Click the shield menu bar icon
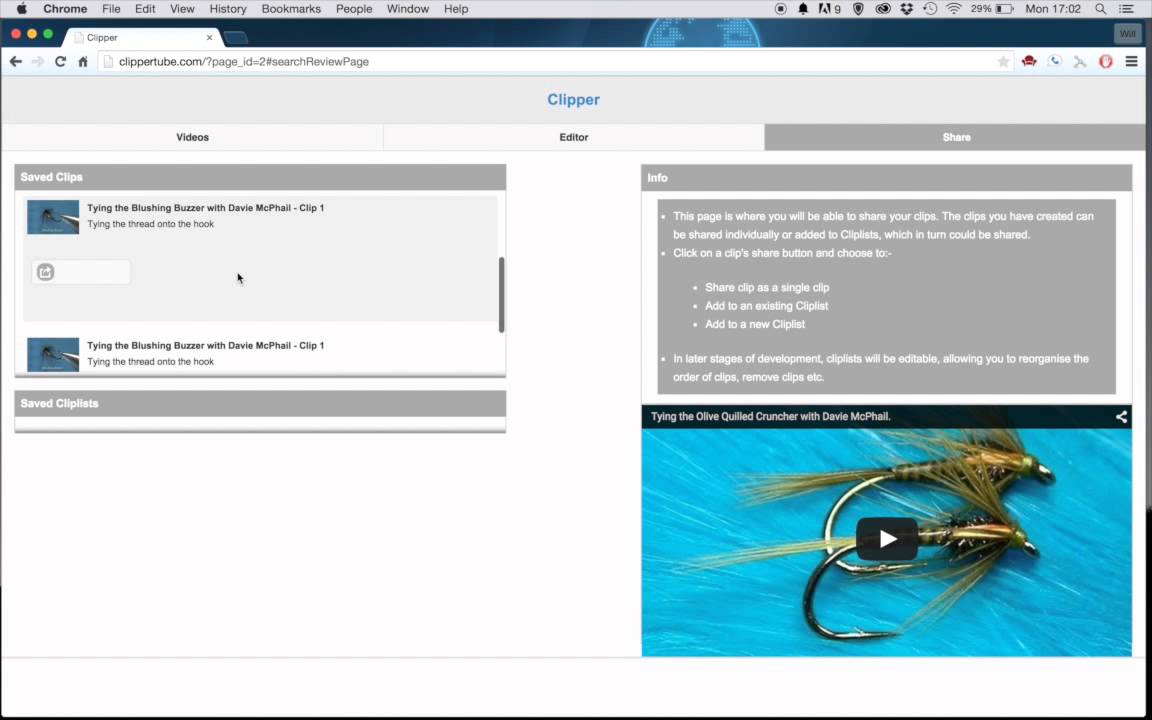Screen dimensions: 1152x720 858,9
